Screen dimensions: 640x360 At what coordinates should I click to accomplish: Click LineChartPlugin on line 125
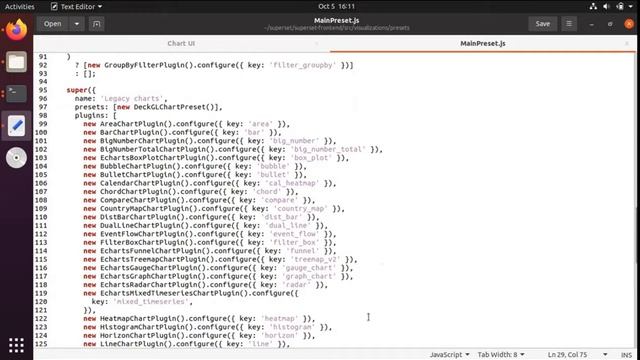(131, 344)
